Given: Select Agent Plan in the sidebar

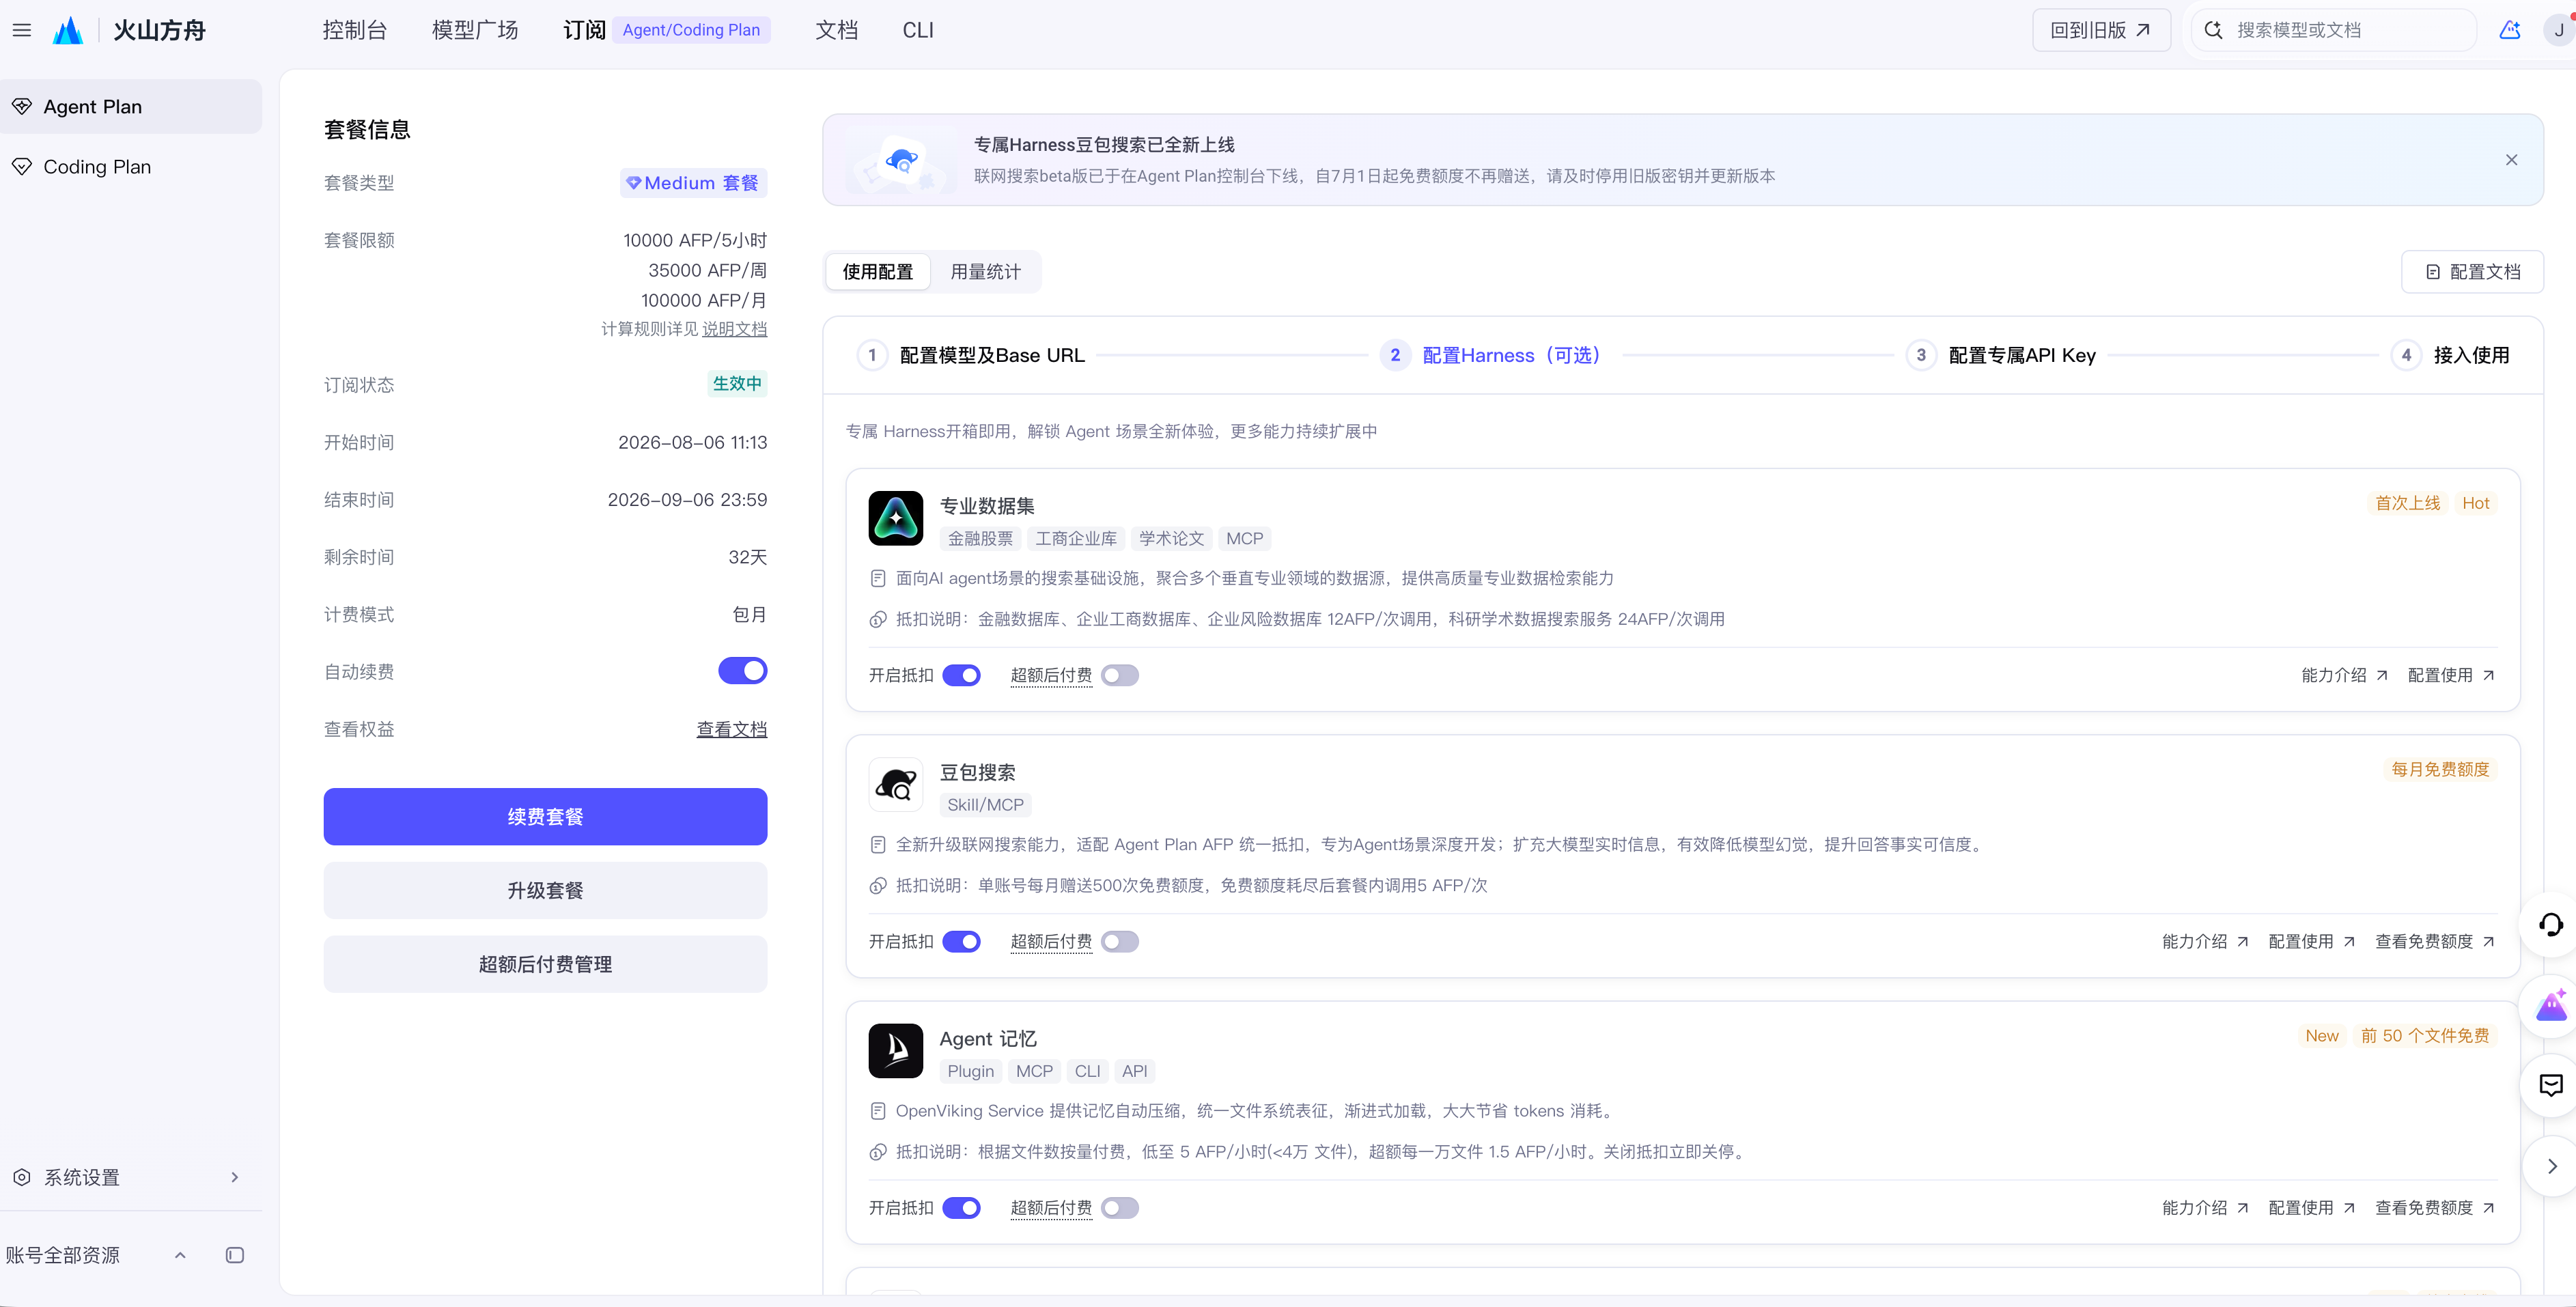Looking at the screenshot, I should click(x=131, y=106).
